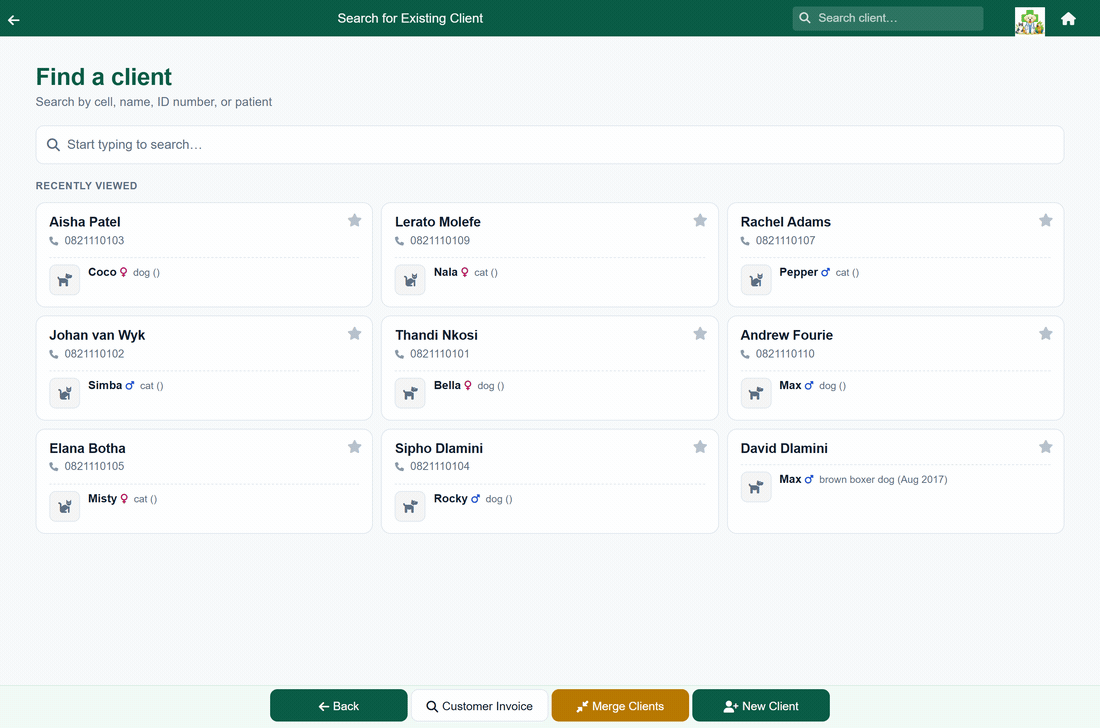This screenshot has width=1100, height=728.
Task: Open Aisha Patel client name
Action: click(85, 222)
